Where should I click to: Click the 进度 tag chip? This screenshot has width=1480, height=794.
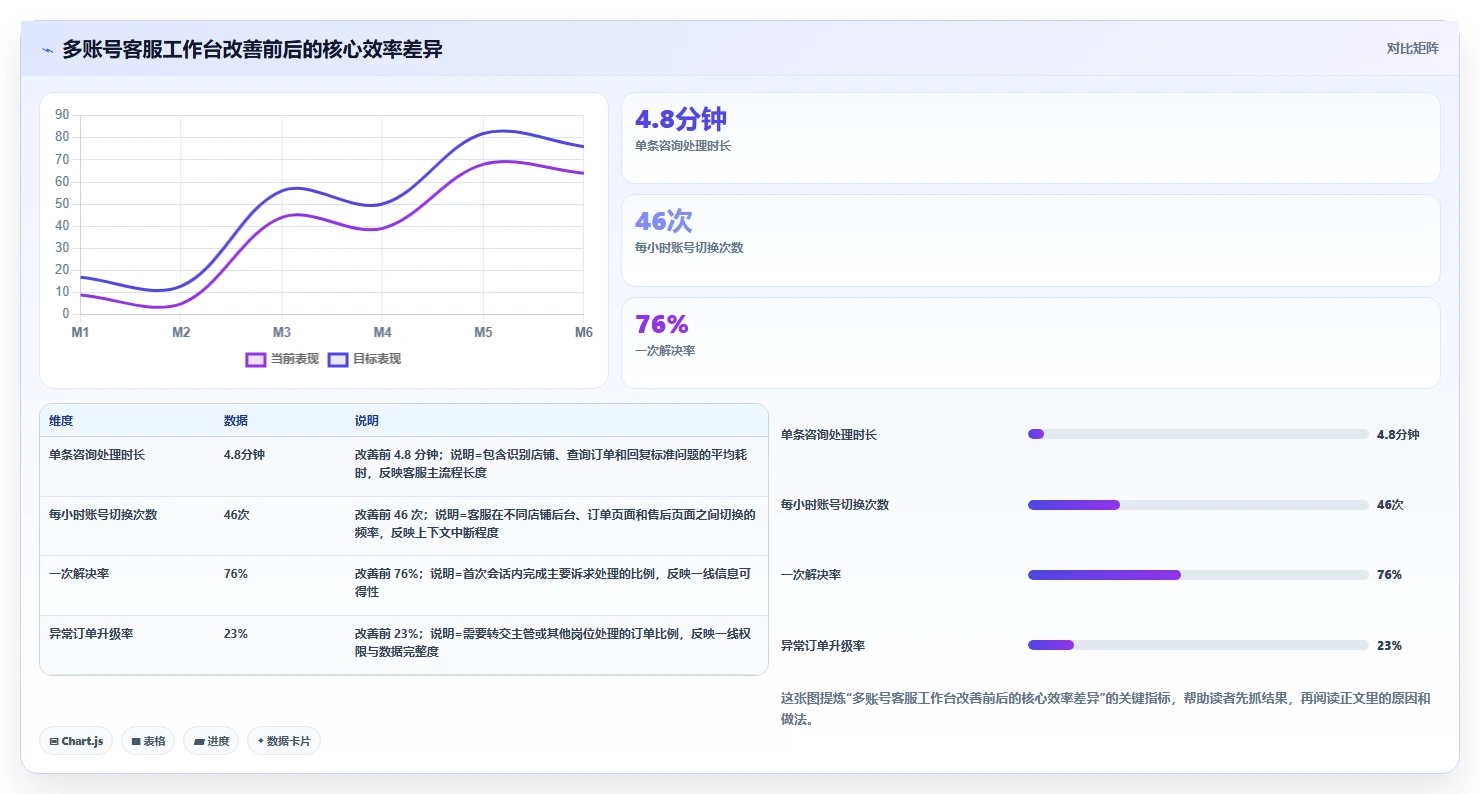point(211,741)
